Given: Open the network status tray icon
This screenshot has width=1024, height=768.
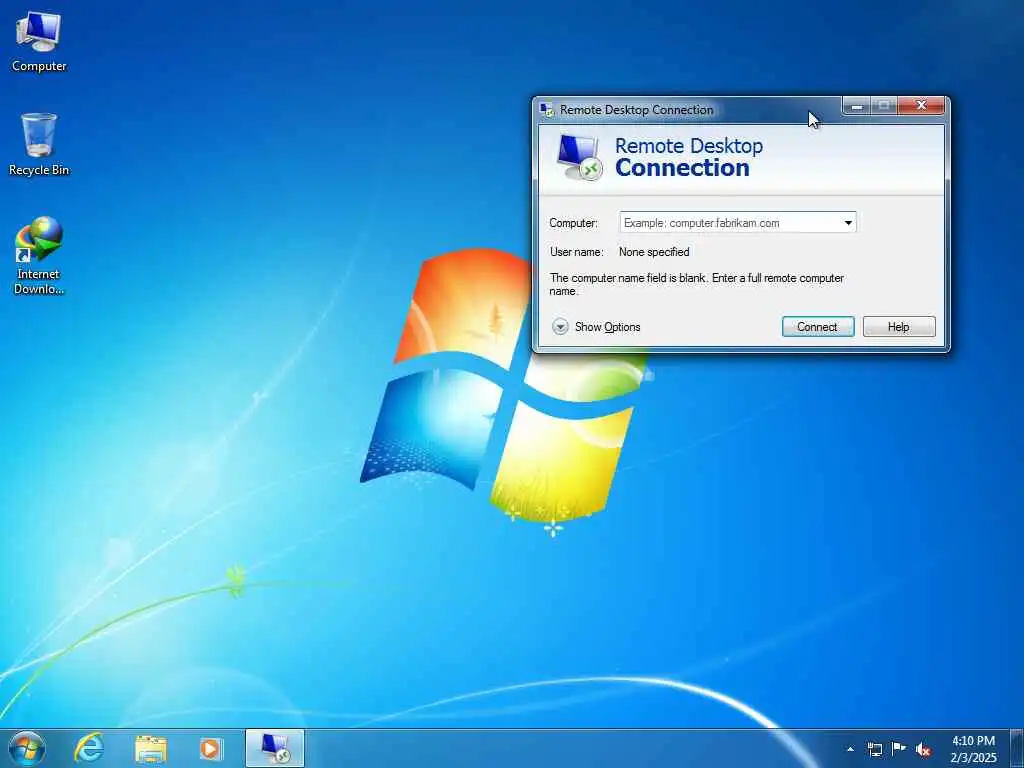Looking at the screenshot, I should 874,749.
